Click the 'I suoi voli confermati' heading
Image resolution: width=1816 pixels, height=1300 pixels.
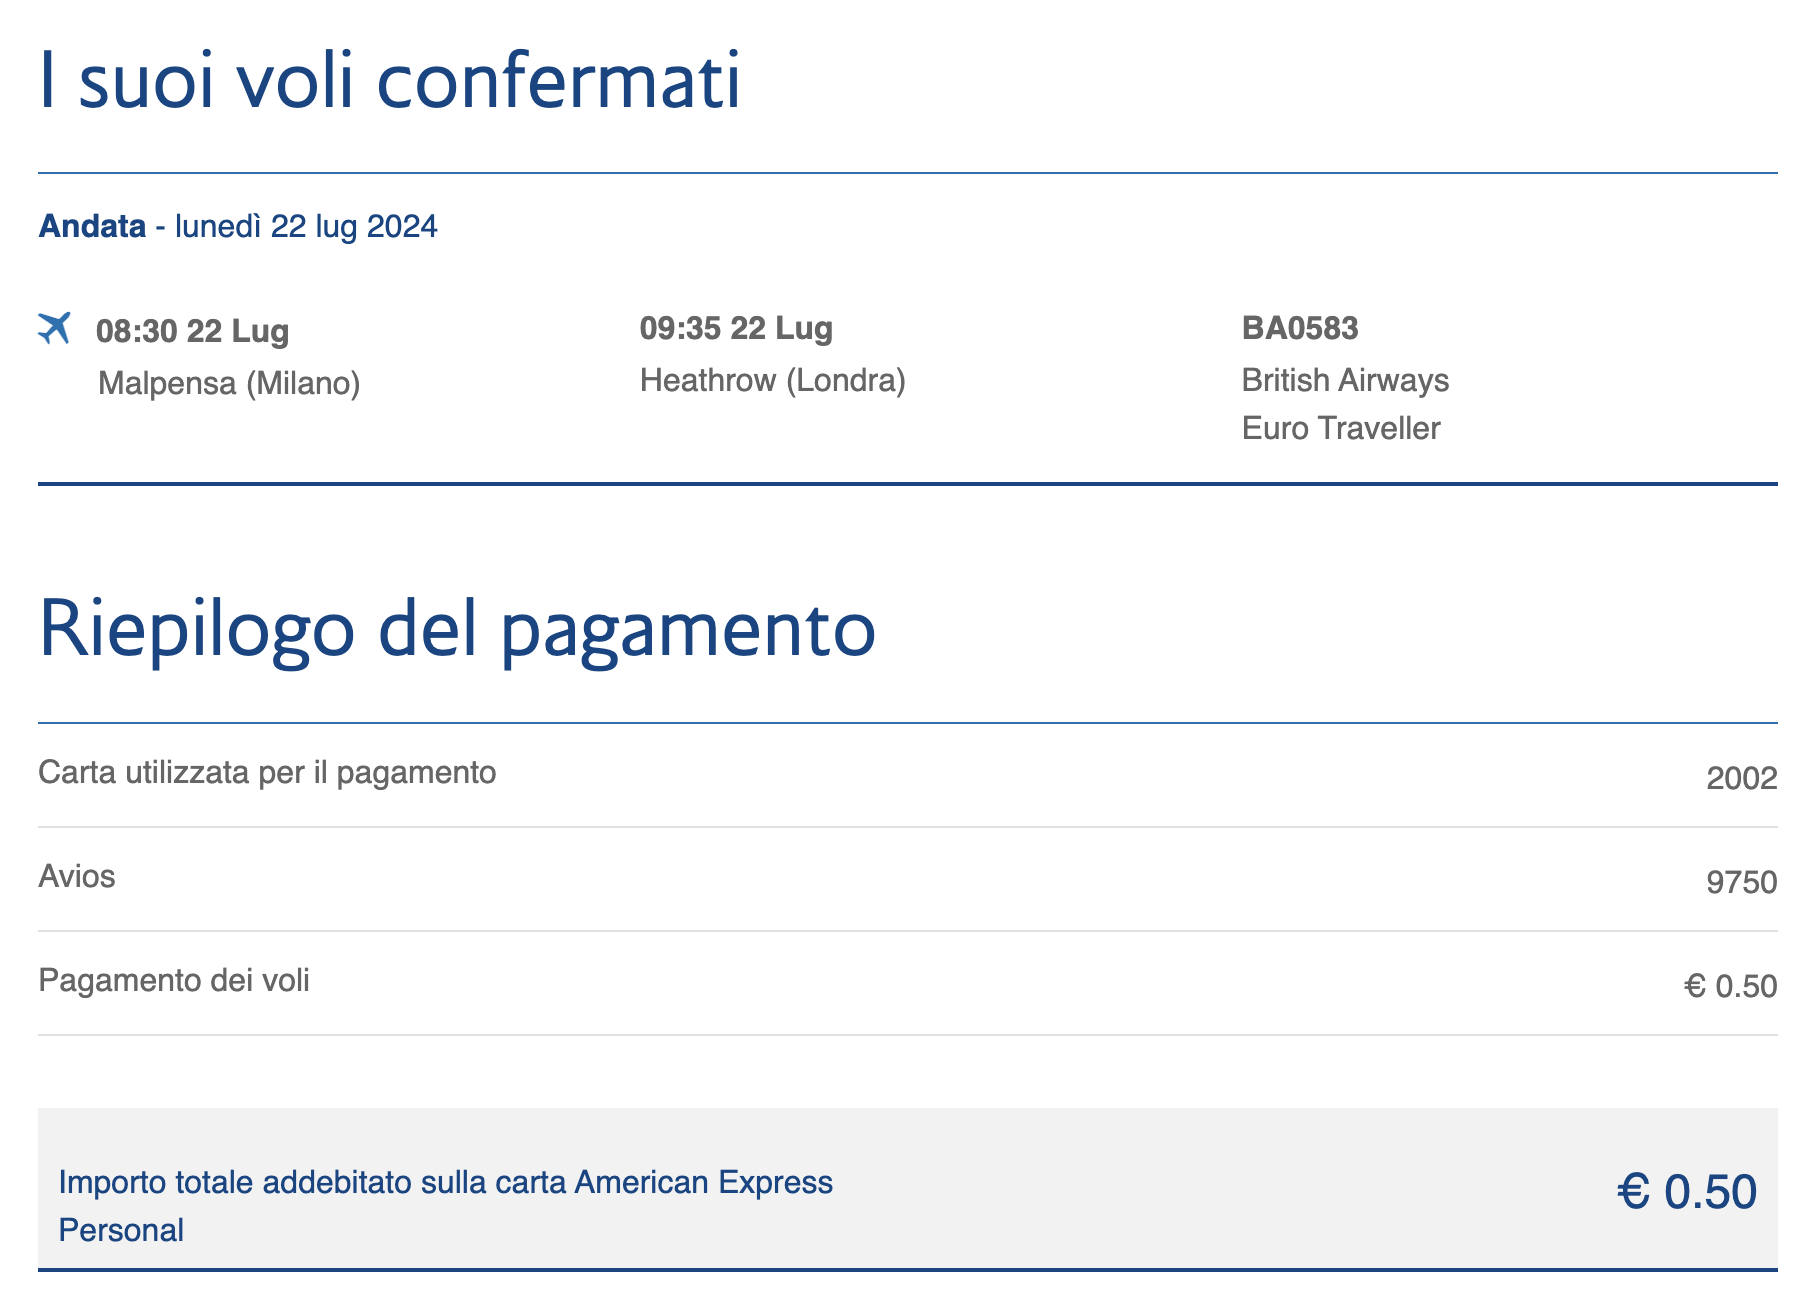tap(389, 80)
